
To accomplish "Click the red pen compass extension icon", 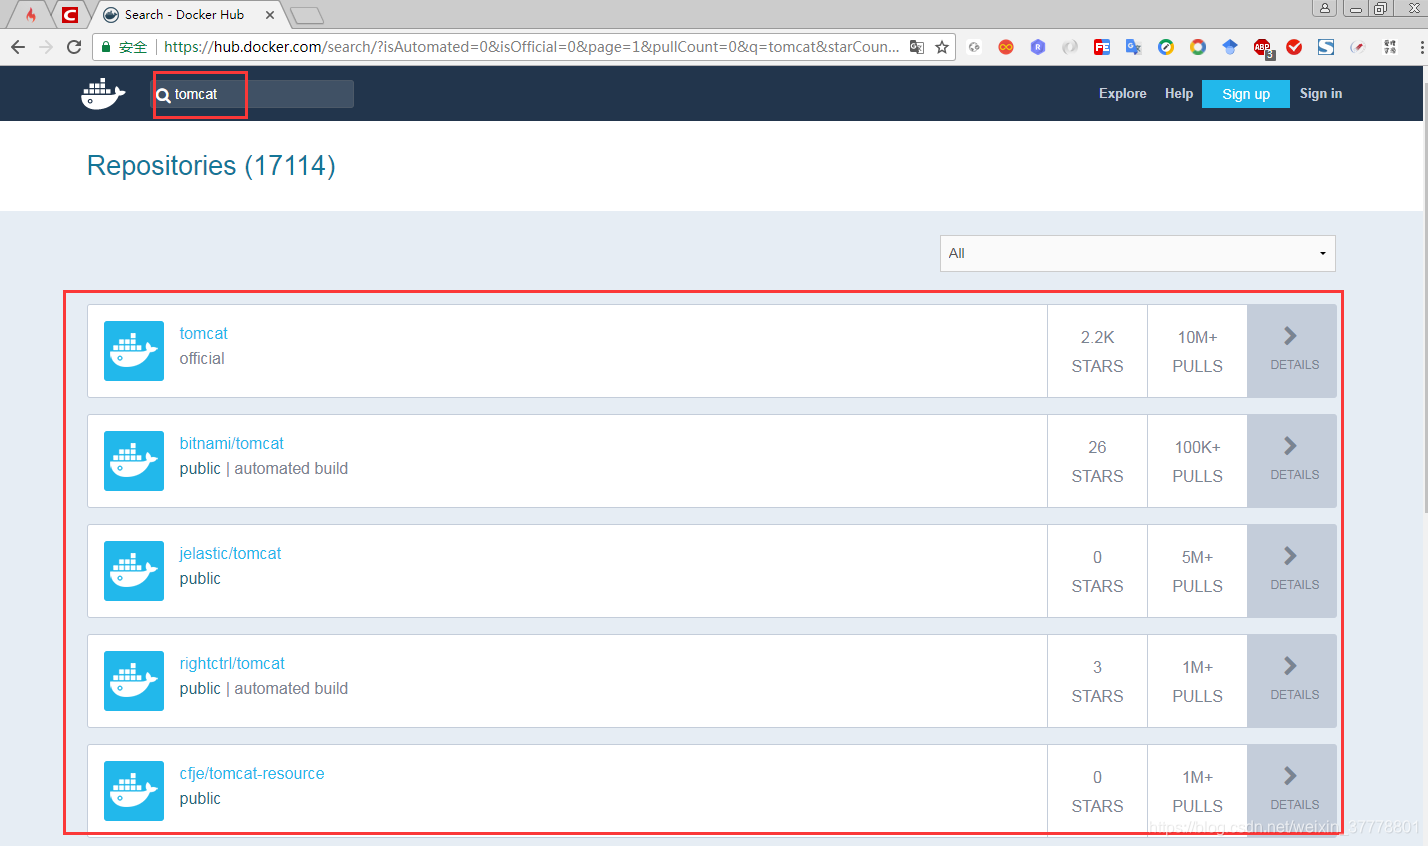I will (x=1358, y=47).
